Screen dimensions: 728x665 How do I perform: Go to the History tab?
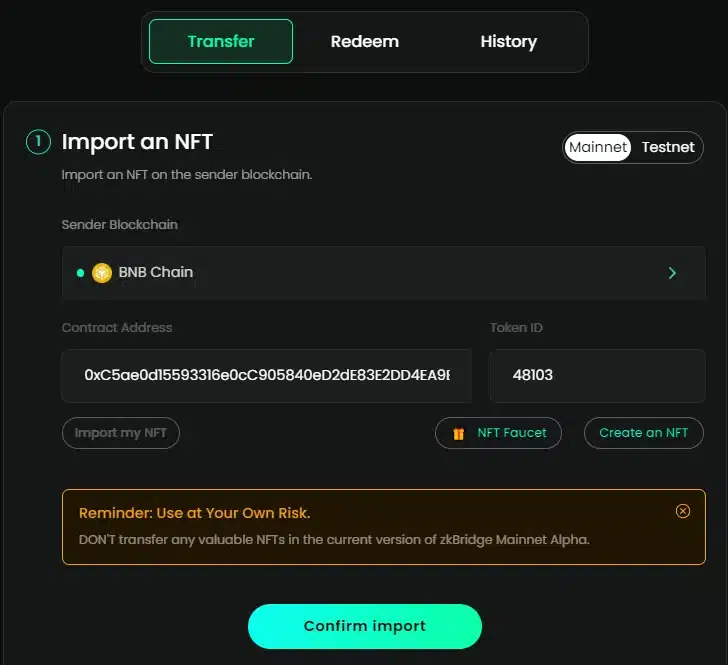click(x=508, y=42)
